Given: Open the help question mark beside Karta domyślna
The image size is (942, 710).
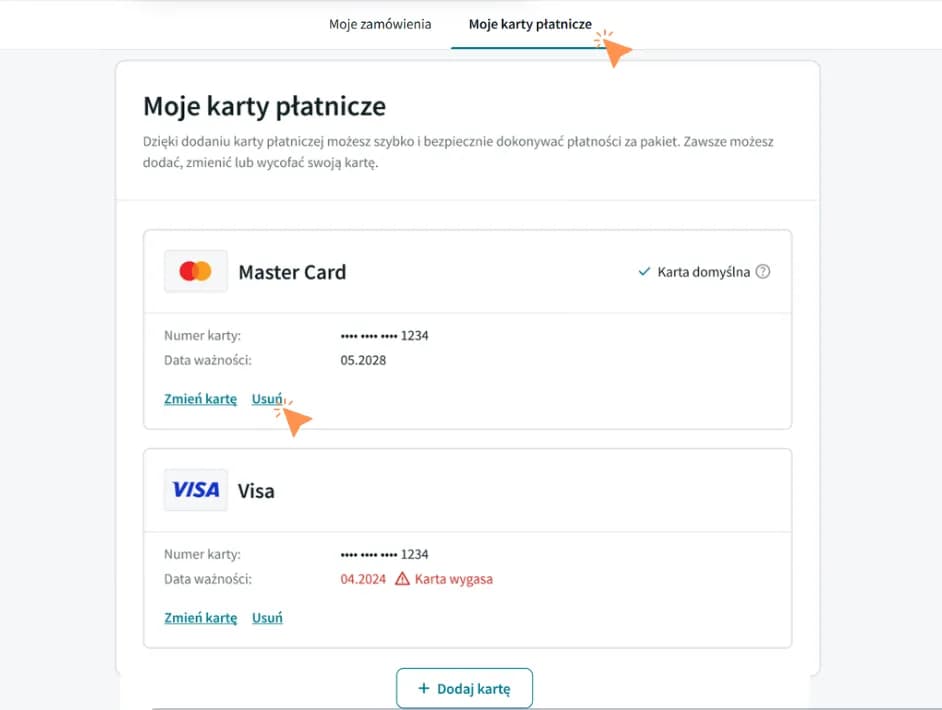Looking at the screenshot, I should (x=763, y=272).
